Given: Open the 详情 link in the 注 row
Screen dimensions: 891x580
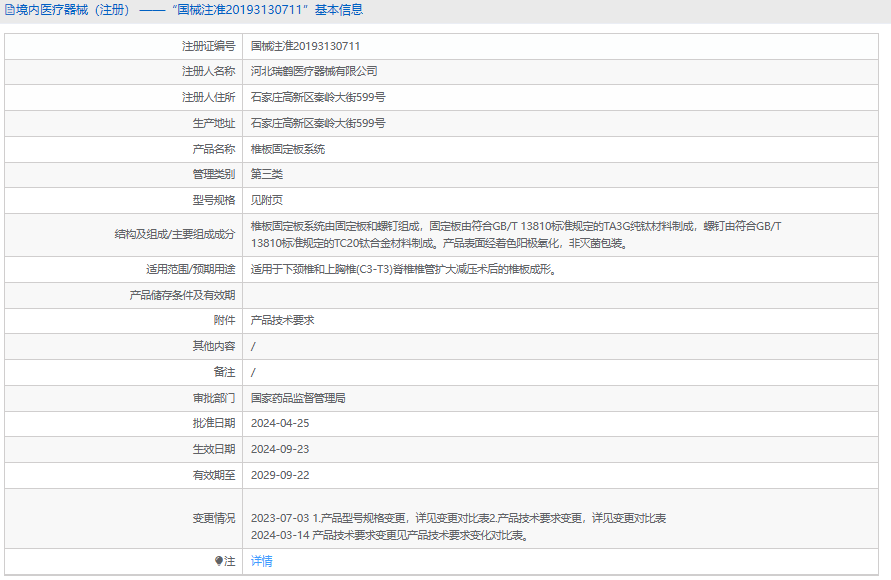Looking at the screenshot, I should pos(261,561).
